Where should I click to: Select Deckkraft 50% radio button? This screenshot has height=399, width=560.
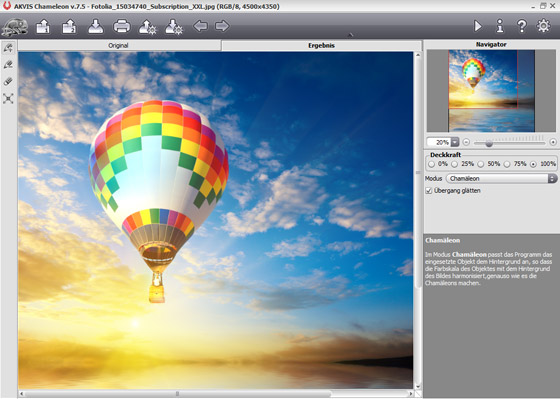(481, 164)
